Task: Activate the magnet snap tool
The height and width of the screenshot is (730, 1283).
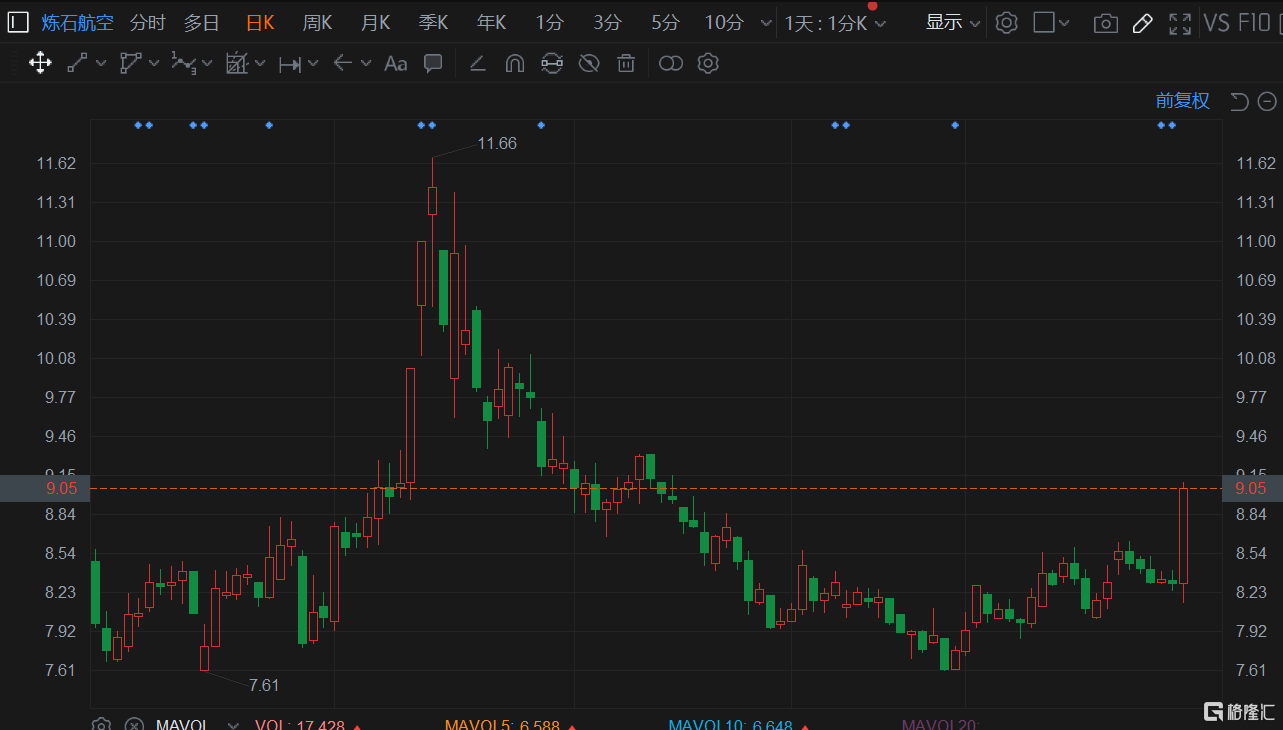Action: [515, 64]
